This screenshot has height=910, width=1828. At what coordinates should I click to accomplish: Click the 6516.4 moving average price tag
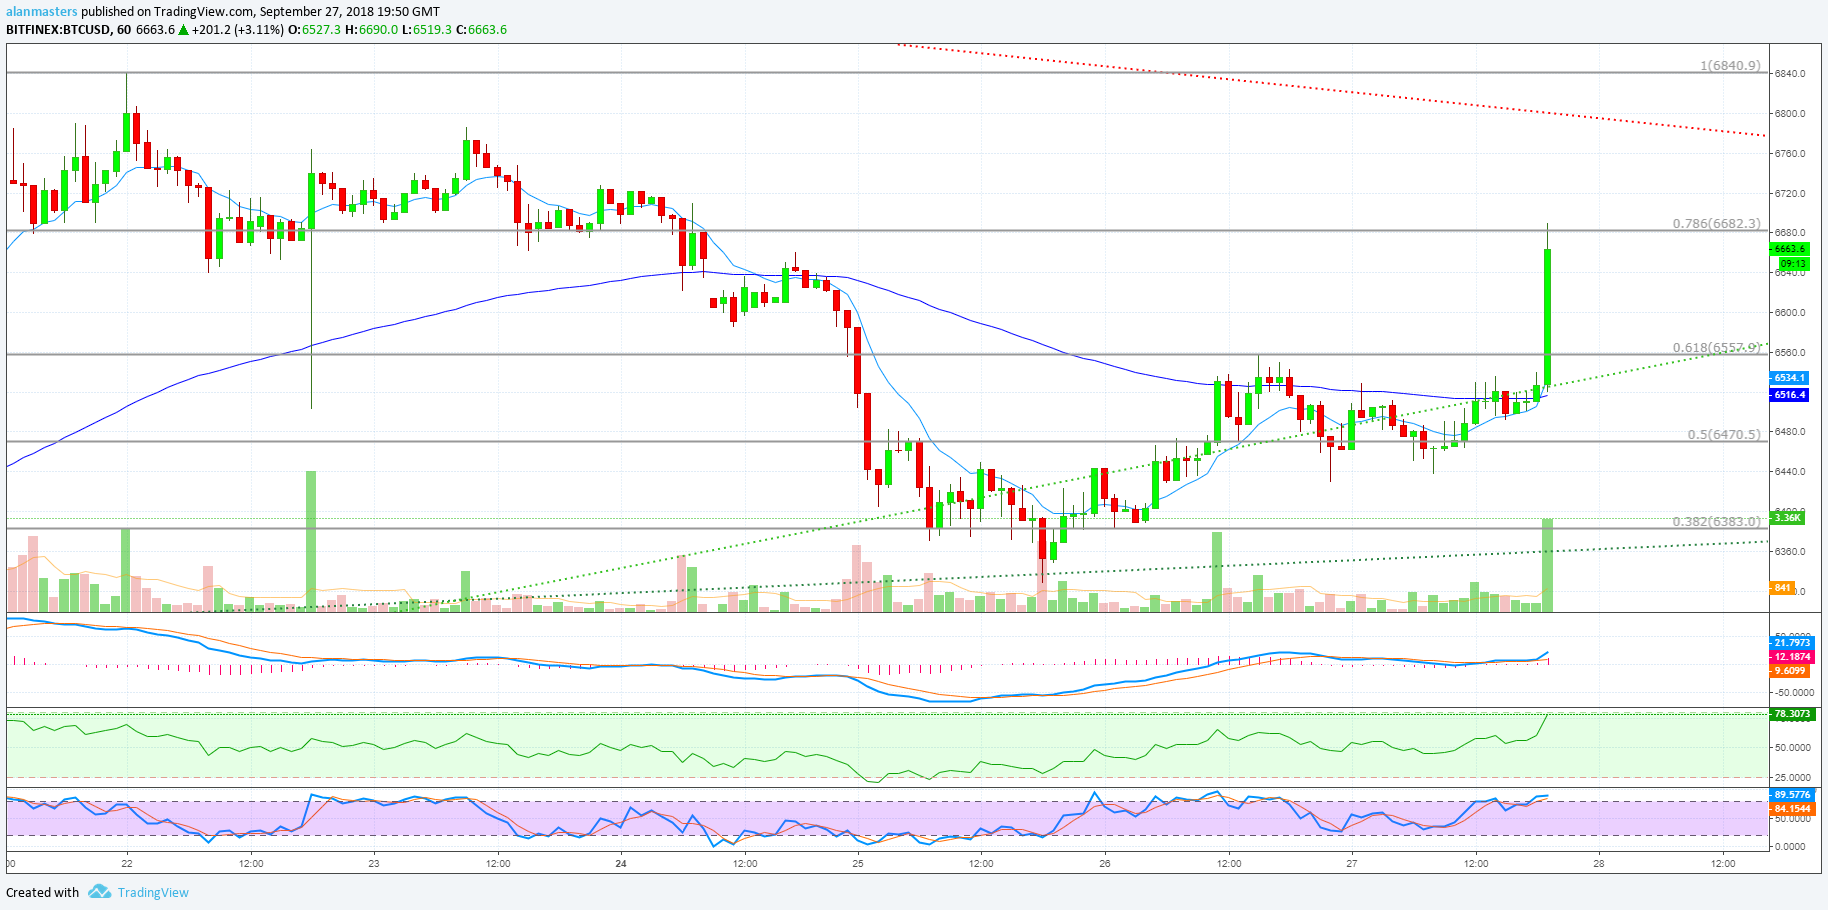(x=1790, y=395)
